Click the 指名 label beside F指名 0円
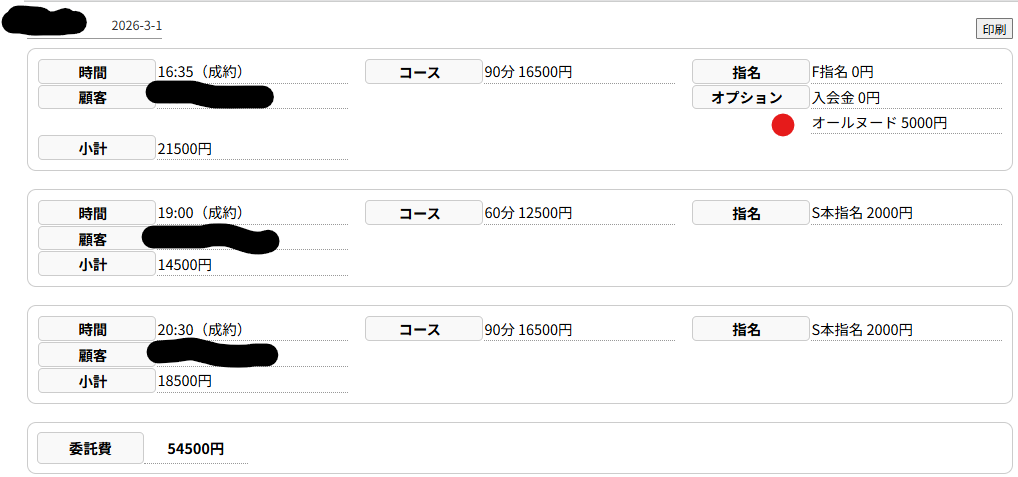1018x477 pixels. [x=750, y=72]
